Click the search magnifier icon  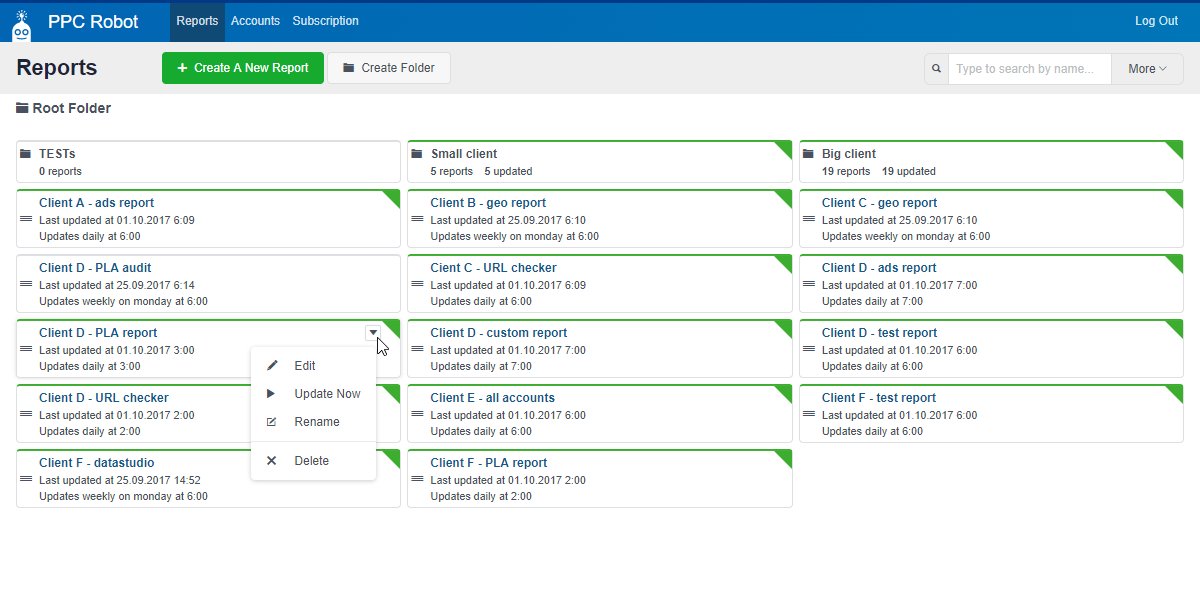[937, 69]
